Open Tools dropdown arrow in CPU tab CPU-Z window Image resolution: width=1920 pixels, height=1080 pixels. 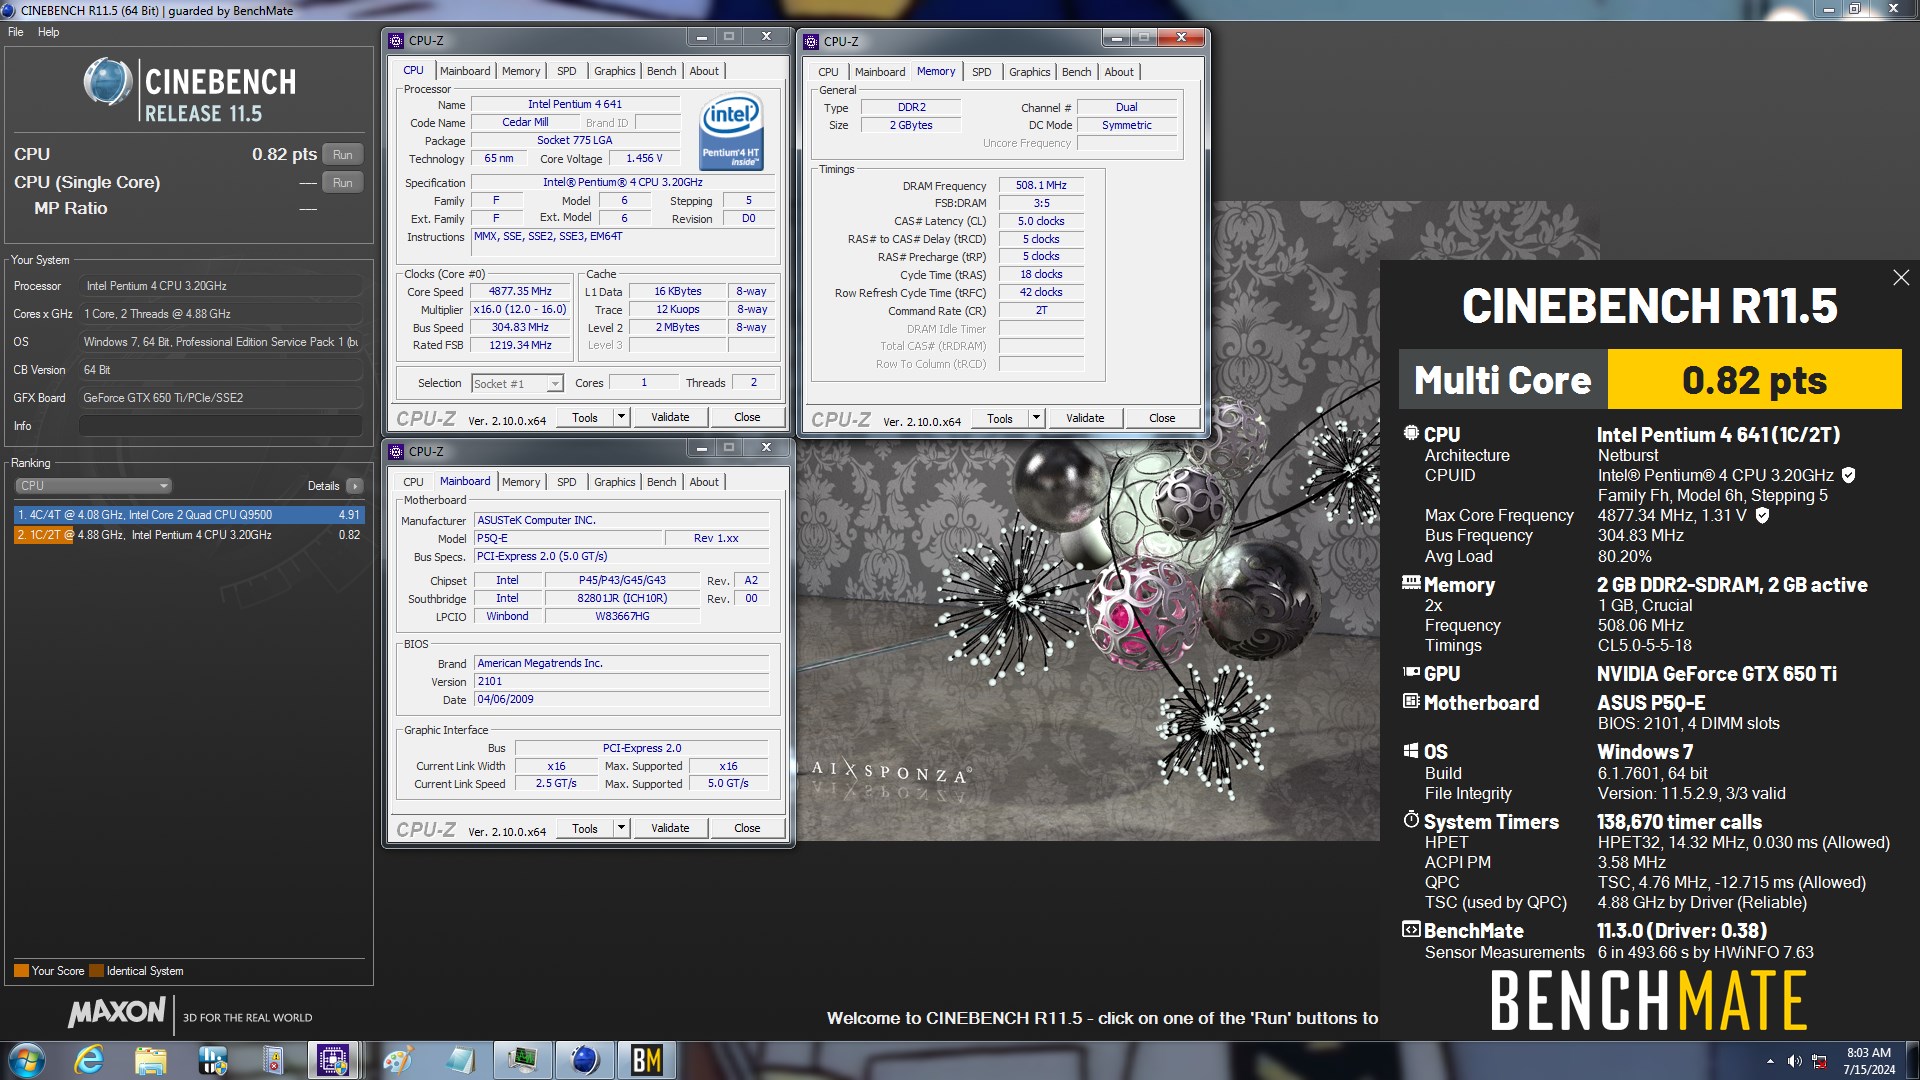coord(621,417)
